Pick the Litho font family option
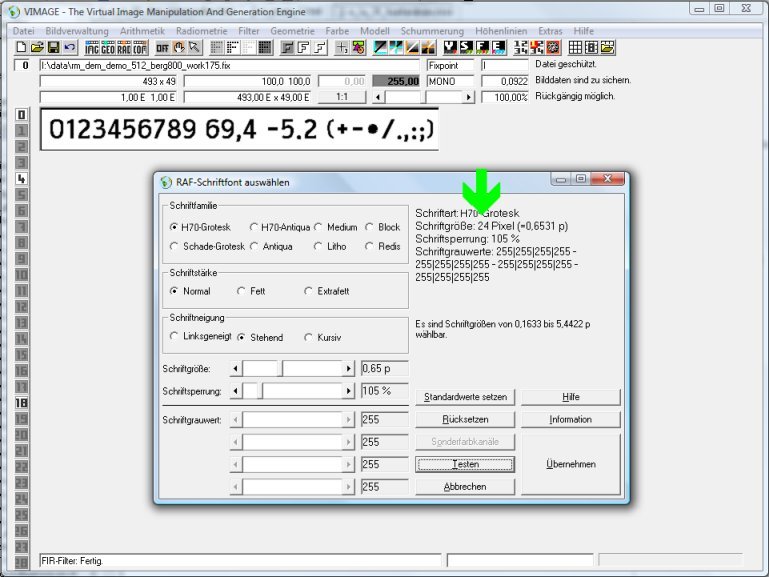The height and width of the screenshot is (577, 769). click(320, 246)
